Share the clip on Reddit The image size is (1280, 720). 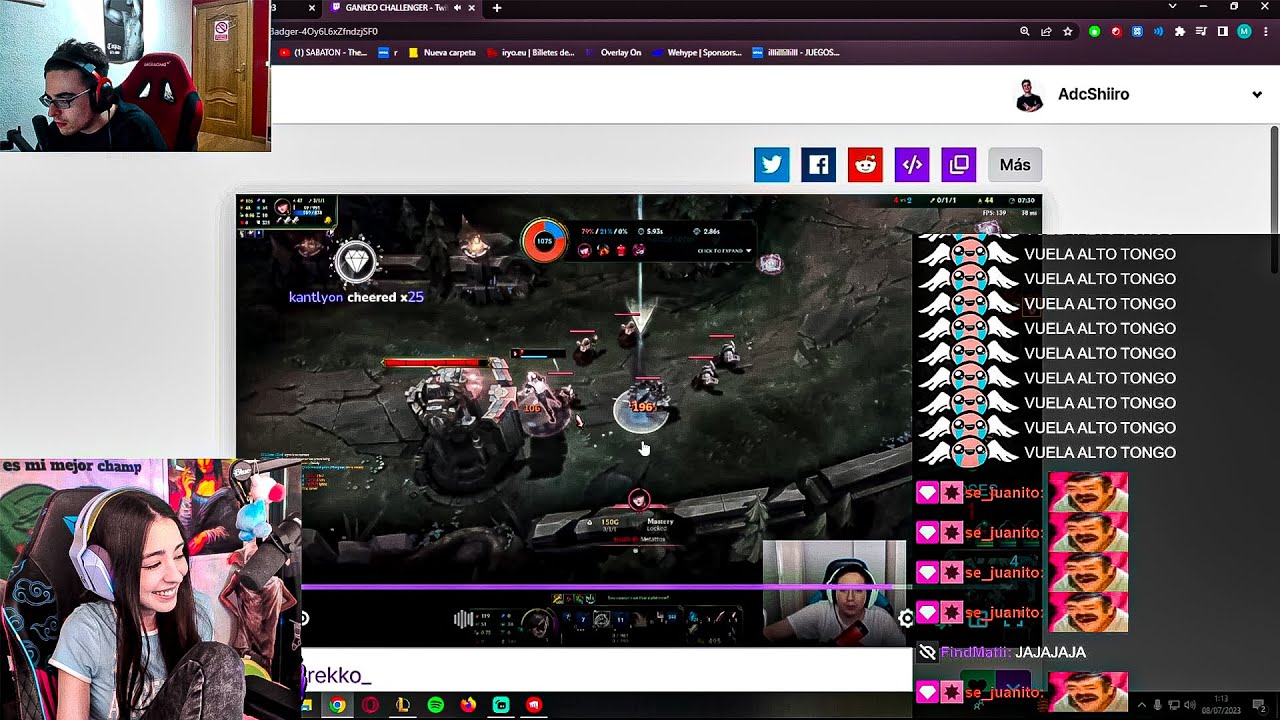865,165
